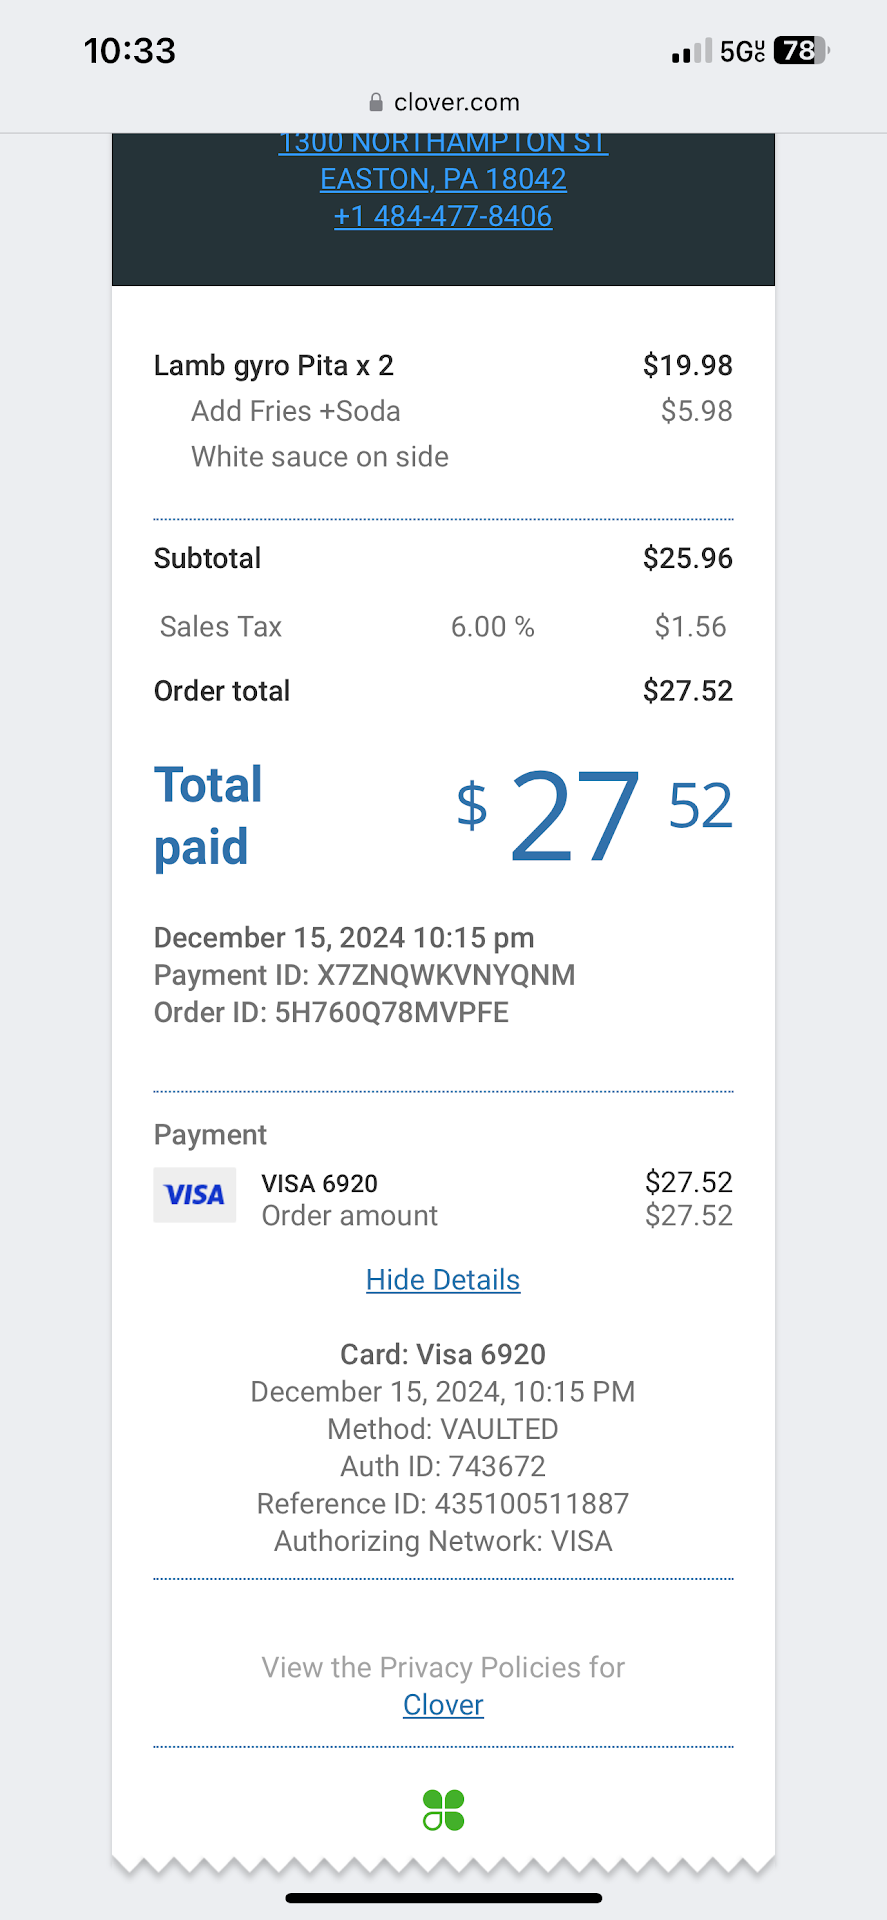Tap the 5G network indicator
Image resolution: width=887 pixels, height=1920 pixels.
(742, 51)
